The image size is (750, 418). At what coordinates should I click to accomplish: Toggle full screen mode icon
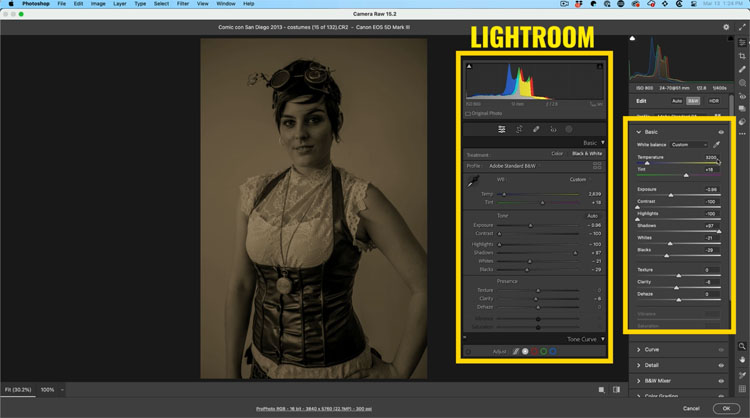coord(742,27)
